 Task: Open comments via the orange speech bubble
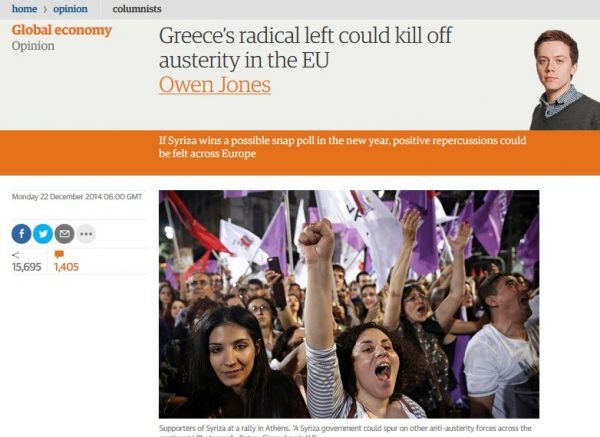59,254
